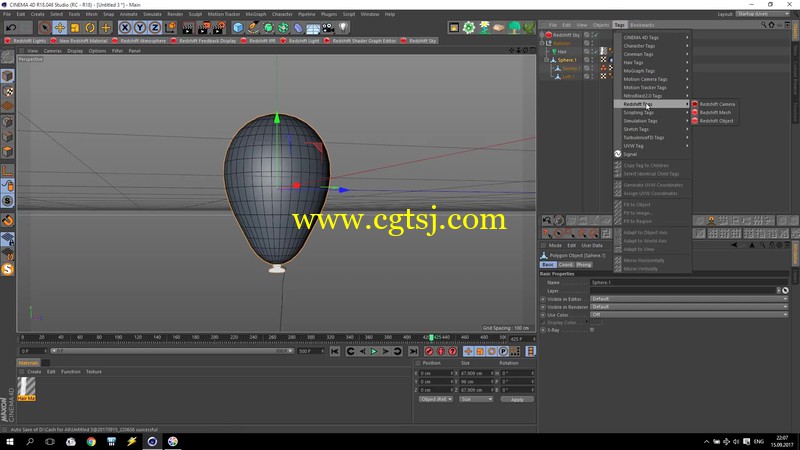Expand Sketch Tags submenu
This screenshot has height=450, width=800.
(x=653, y=129)
